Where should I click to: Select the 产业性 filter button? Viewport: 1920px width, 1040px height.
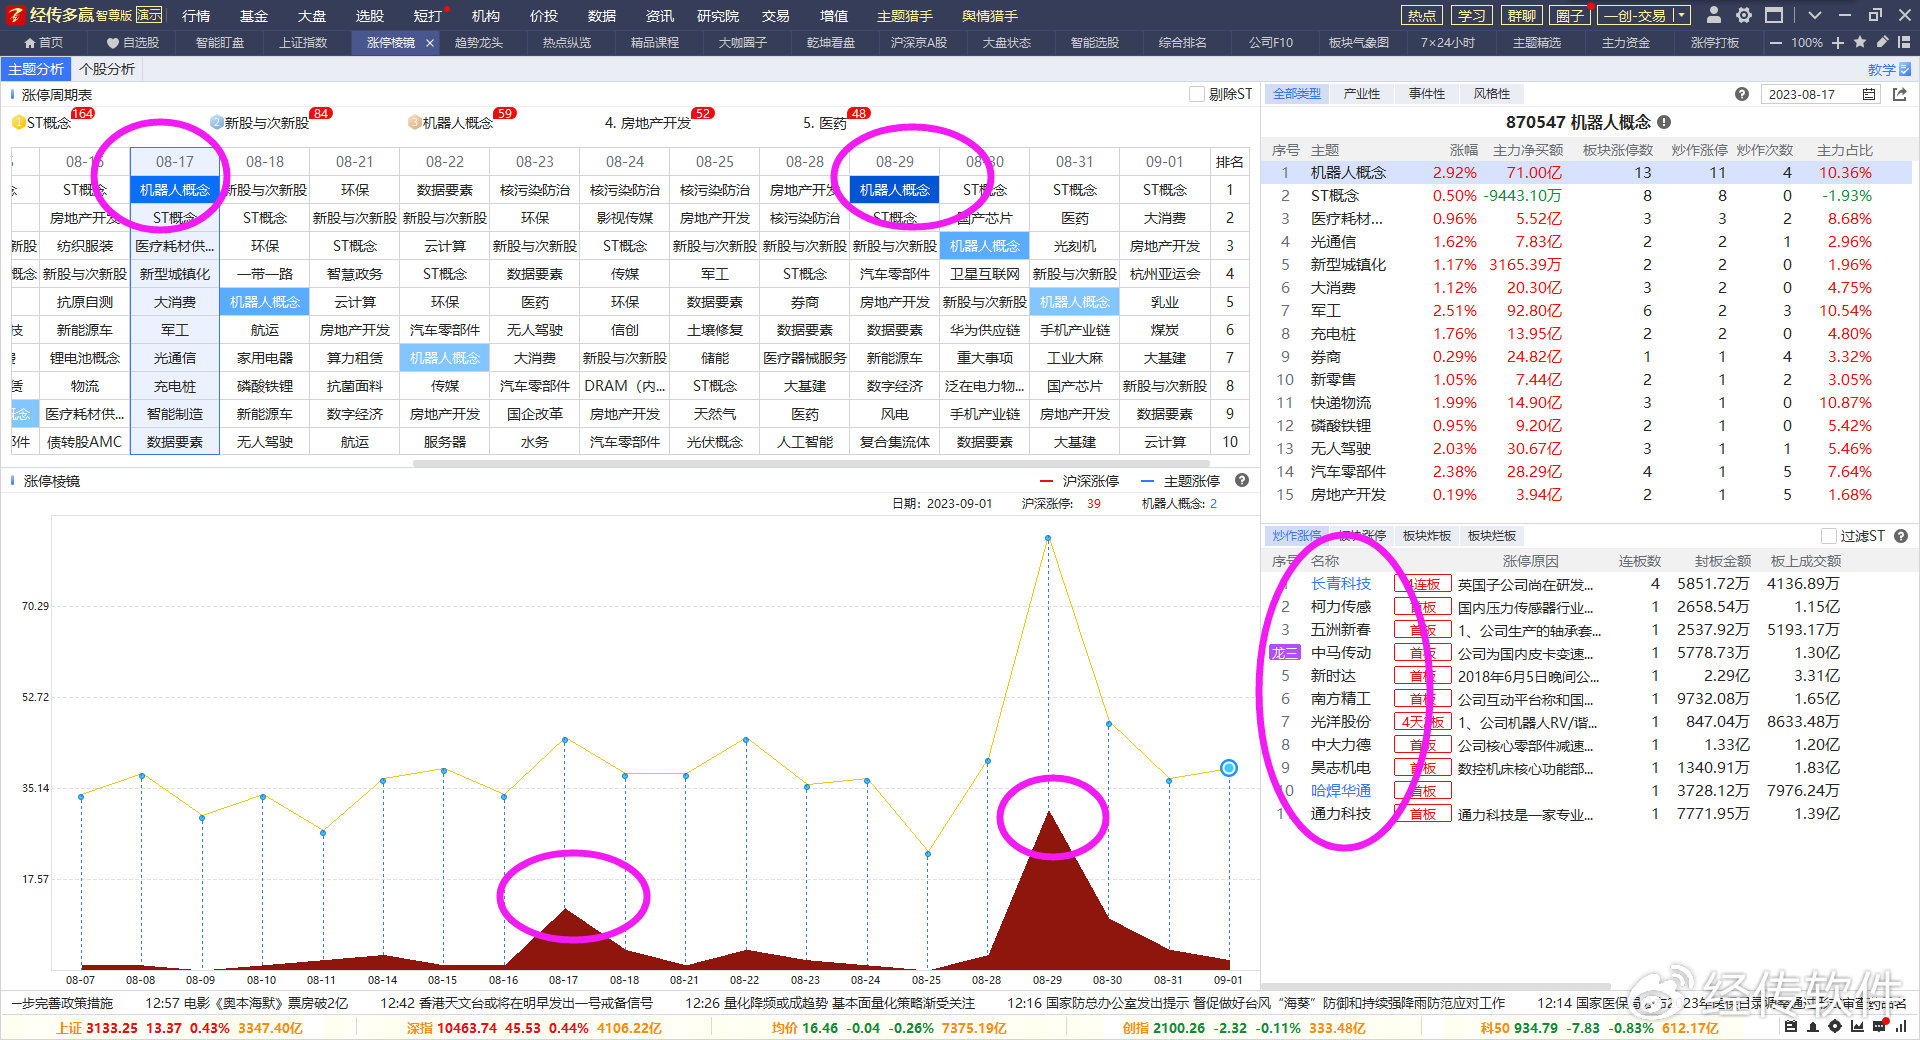[1361, 94]
